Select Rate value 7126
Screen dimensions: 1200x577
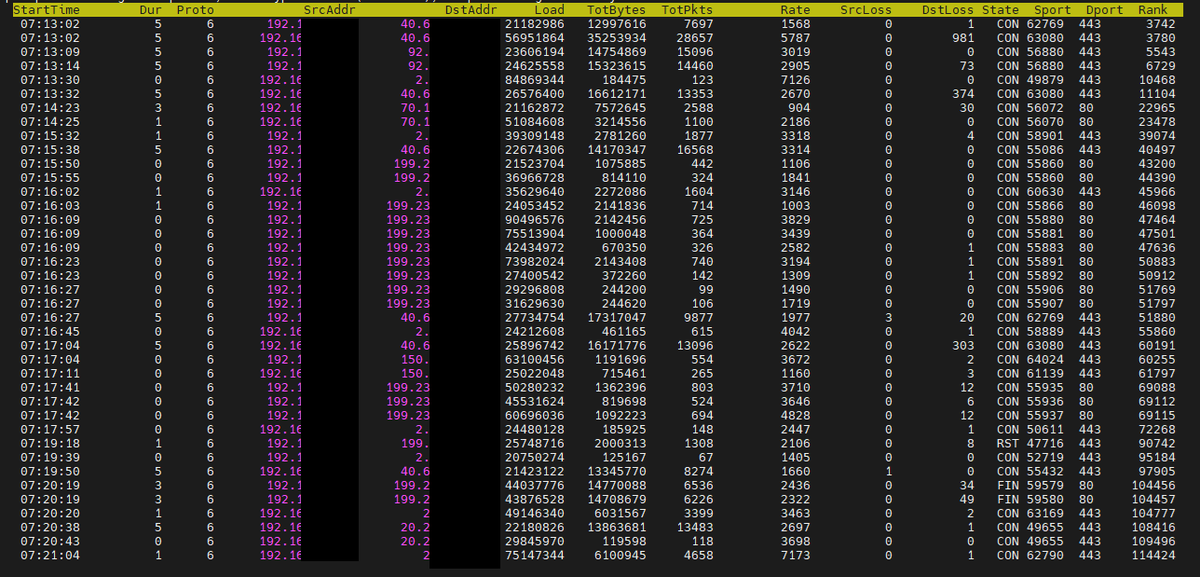click(x=796, y=79)
